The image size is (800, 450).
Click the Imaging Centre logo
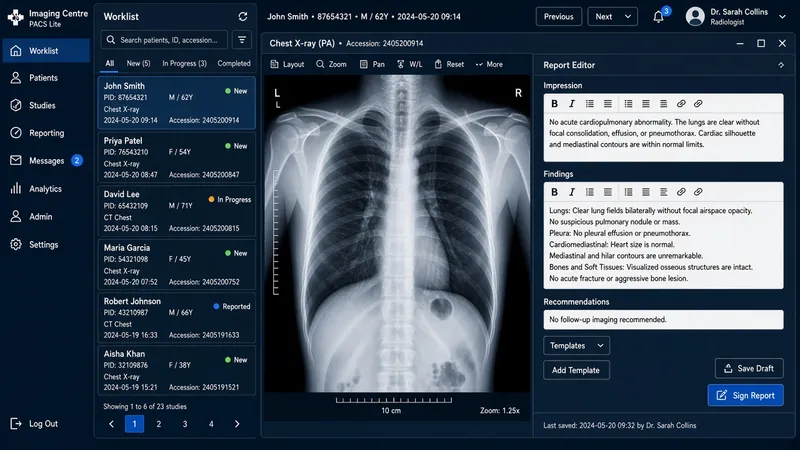tap(15, 17)
